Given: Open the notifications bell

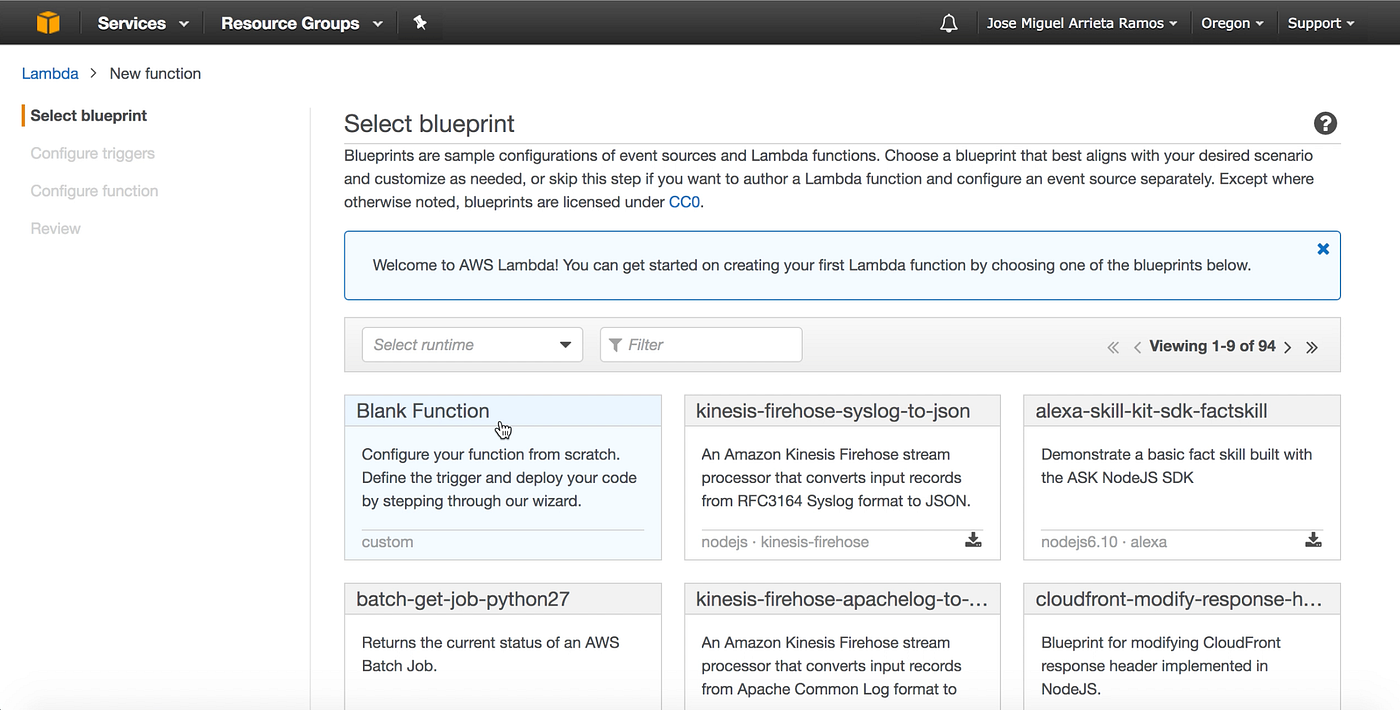Looking at the screenshot, I should 949,23.
